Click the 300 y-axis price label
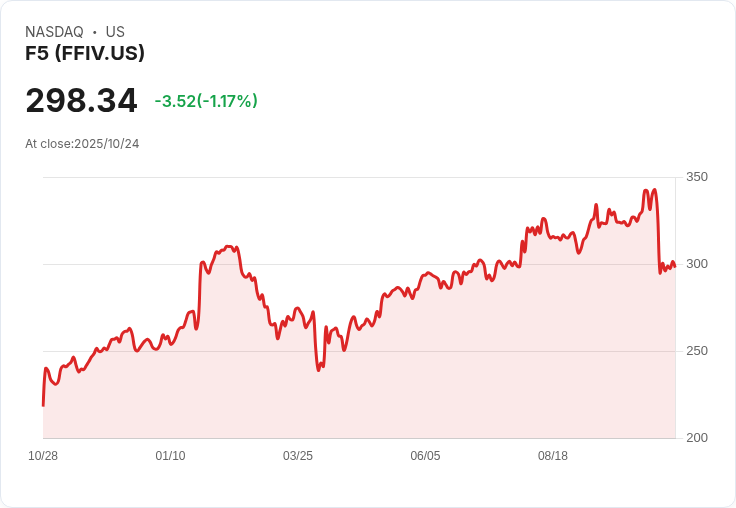The image size is (736, 508). click(x=696, y=264)
